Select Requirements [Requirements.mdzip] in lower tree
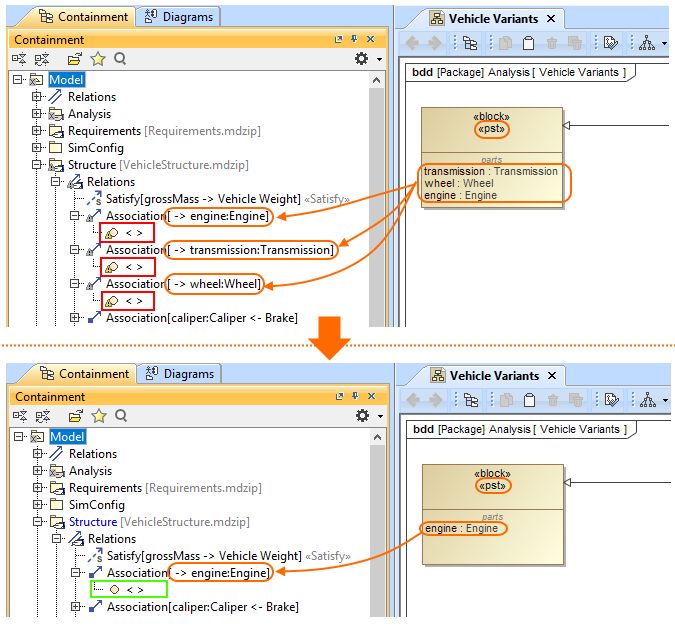Screen dimensions: 675x627 [x=155, y=487]
